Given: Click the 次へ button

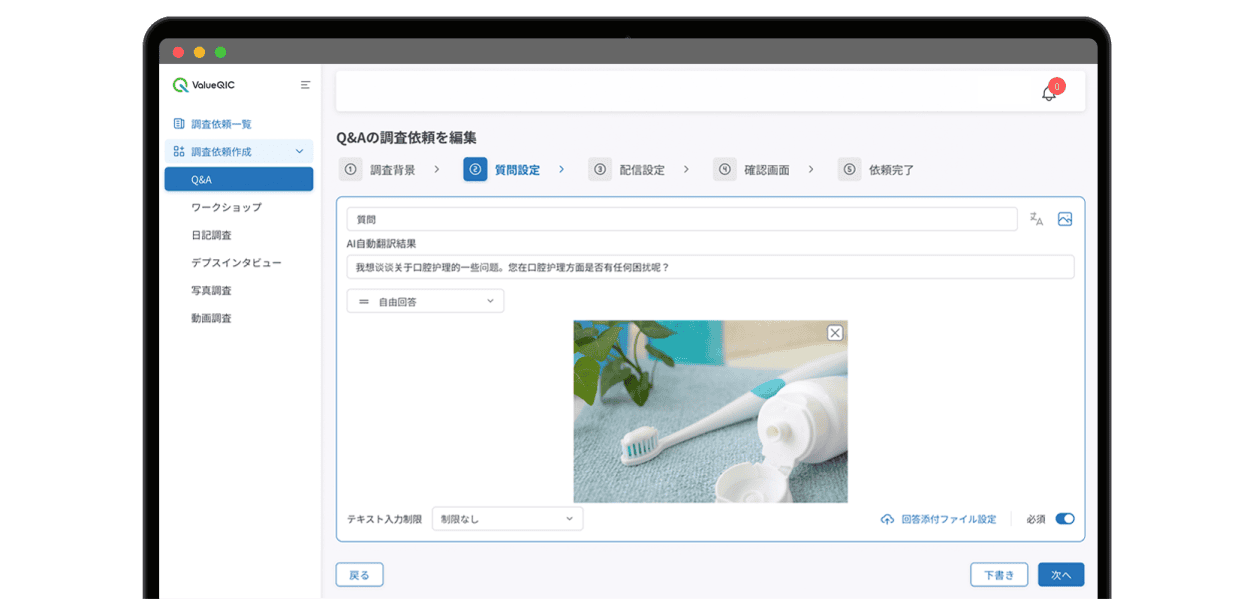Looking at the screenshot, I should tap(1060, 575).
